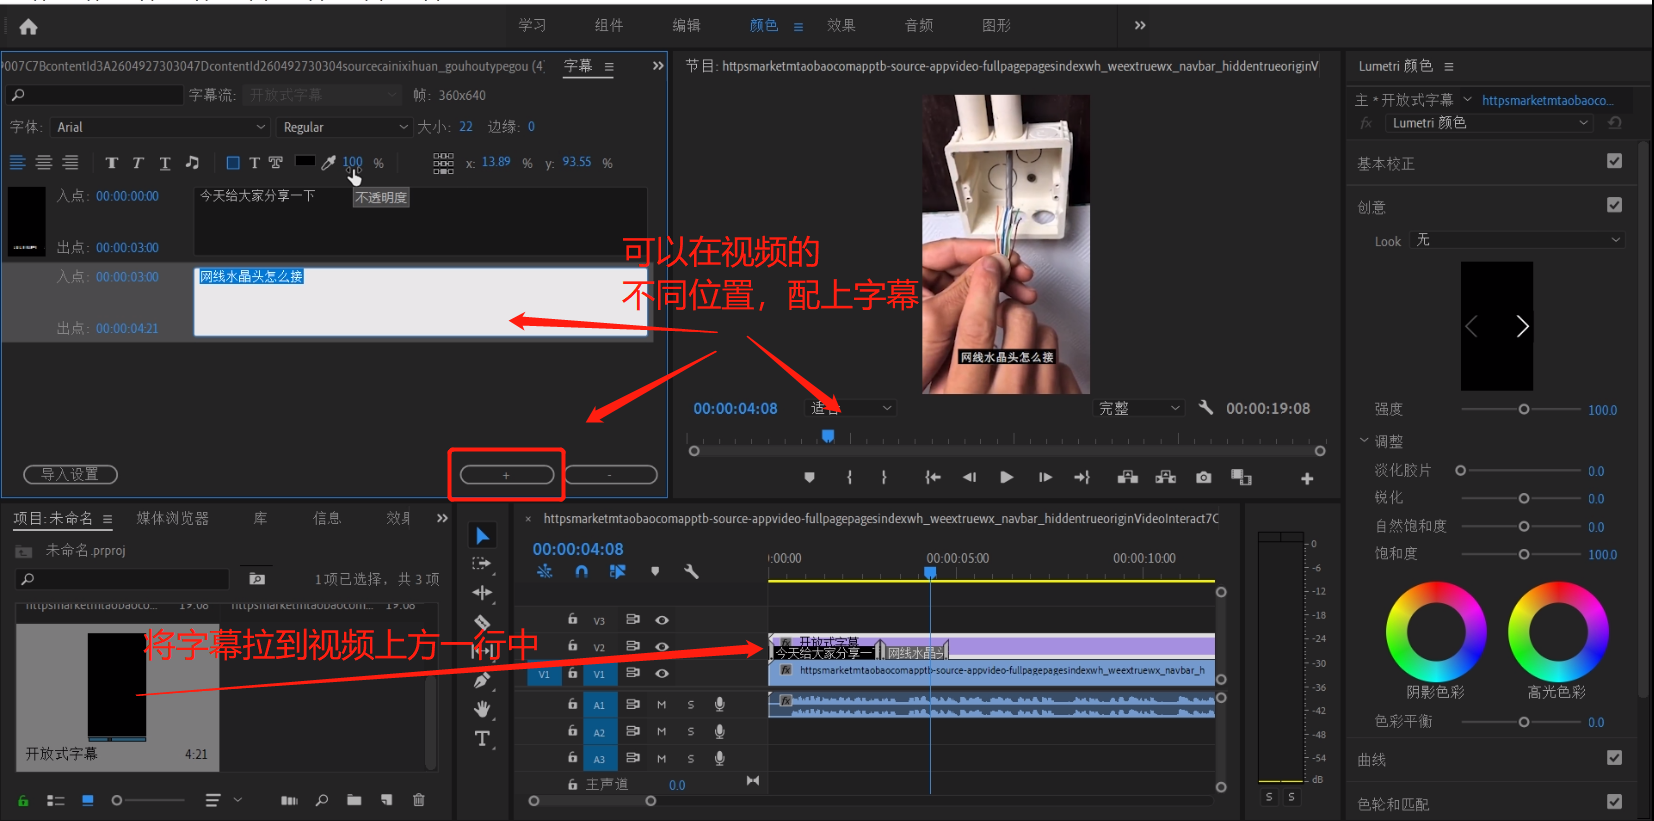
Task: Click the 导入设置 button
Action: pos(70,474)
